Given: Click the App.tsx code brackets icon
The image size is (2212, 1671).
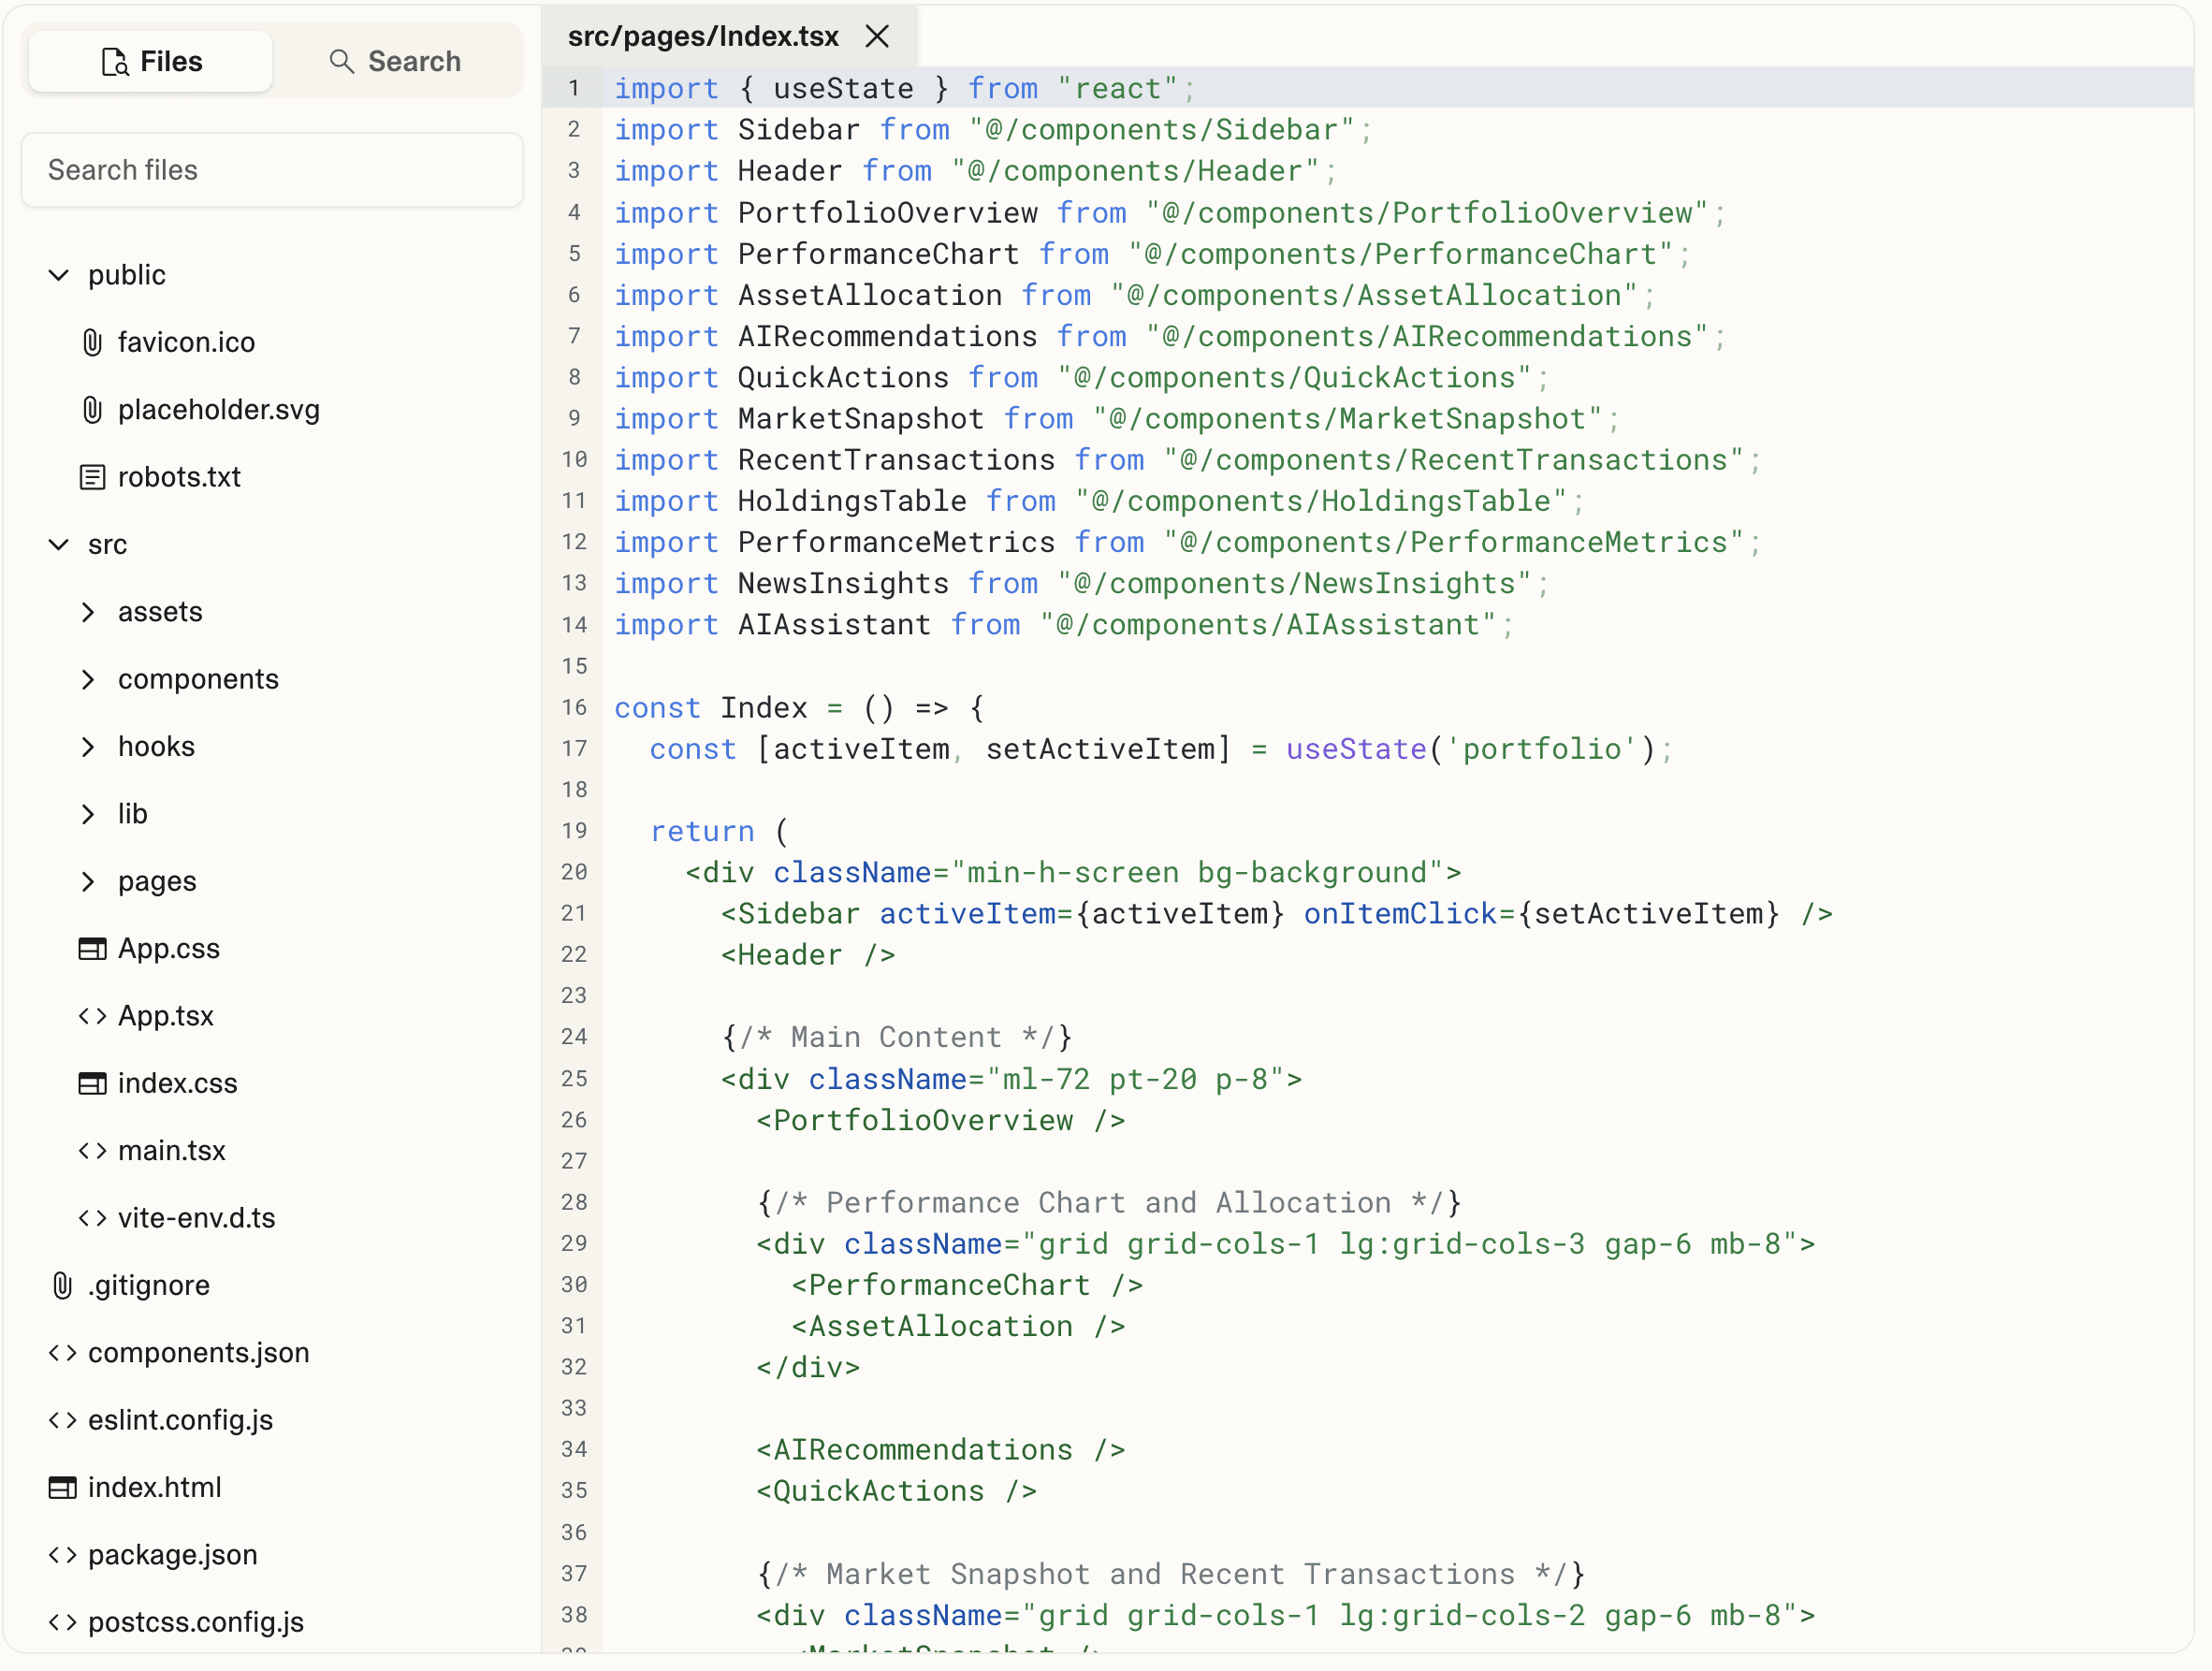Looking at the screenshot, I should [x=92, y=1017].
